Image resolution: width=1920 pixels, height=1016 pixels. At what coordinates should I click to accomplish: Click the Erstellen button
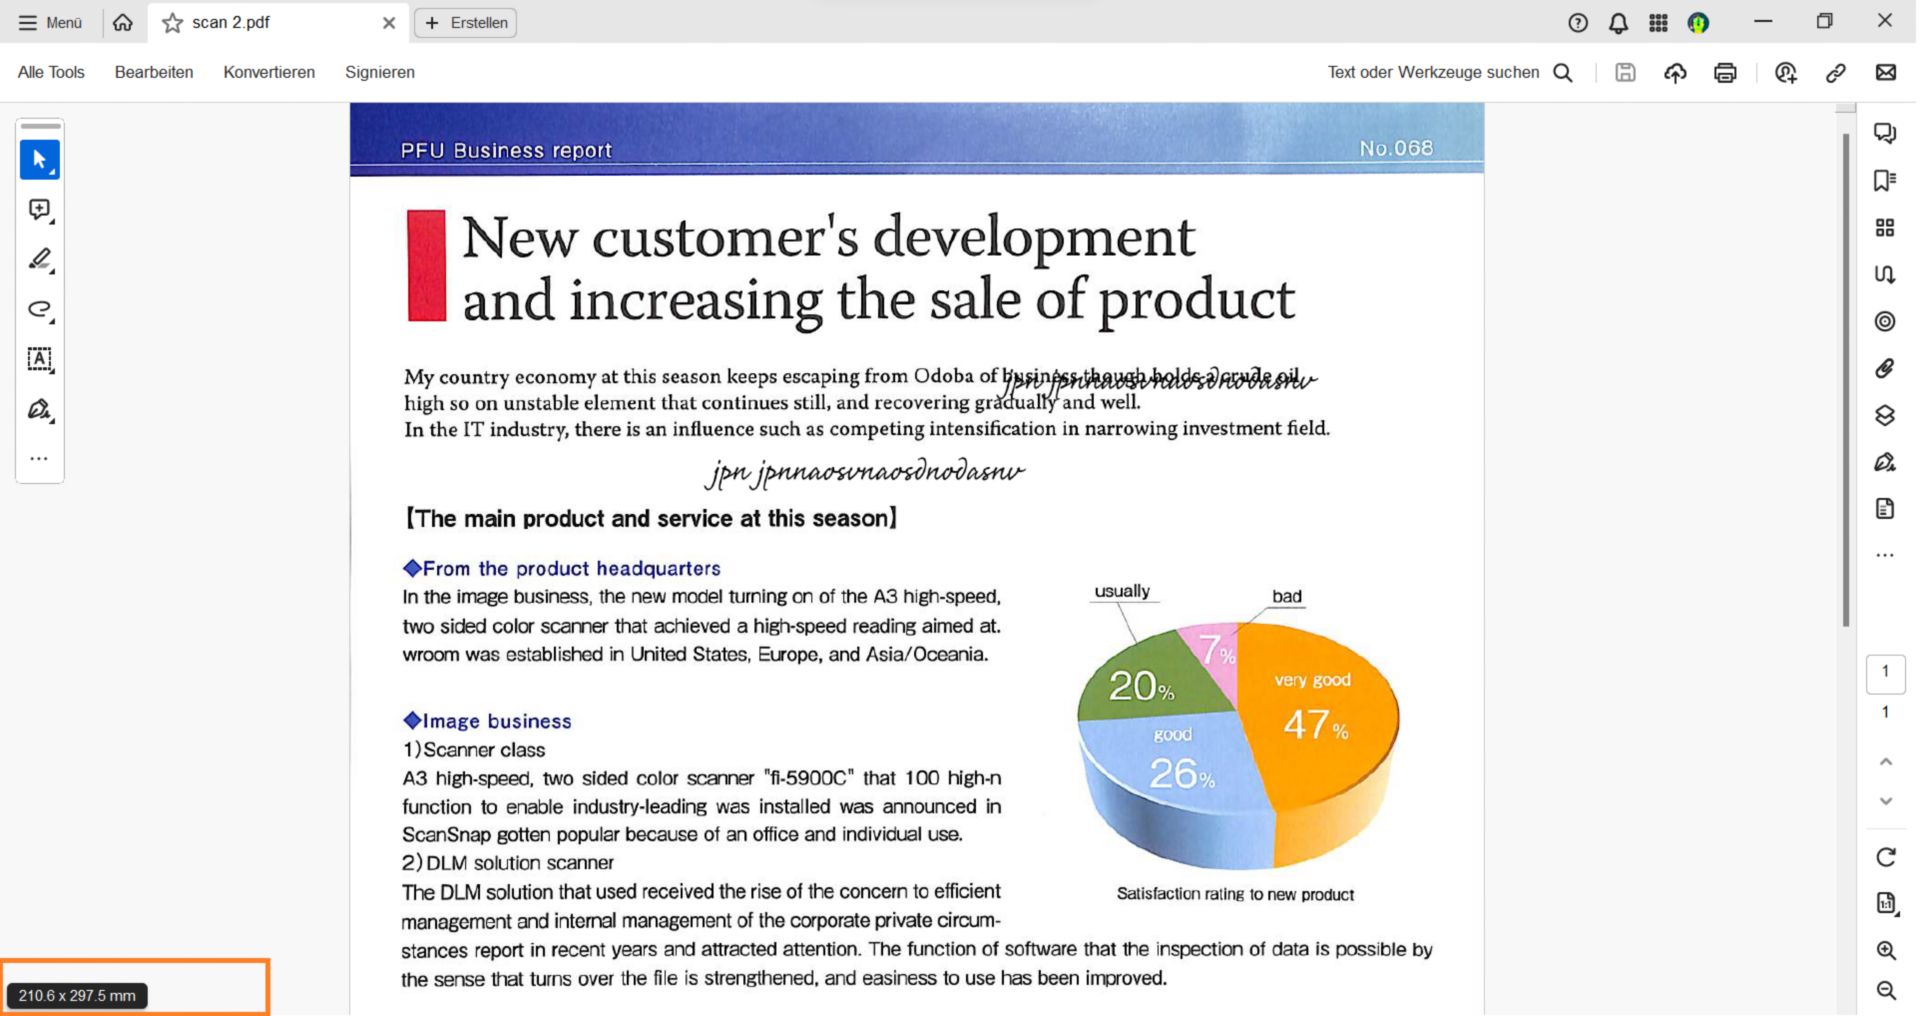coord(466,23)
